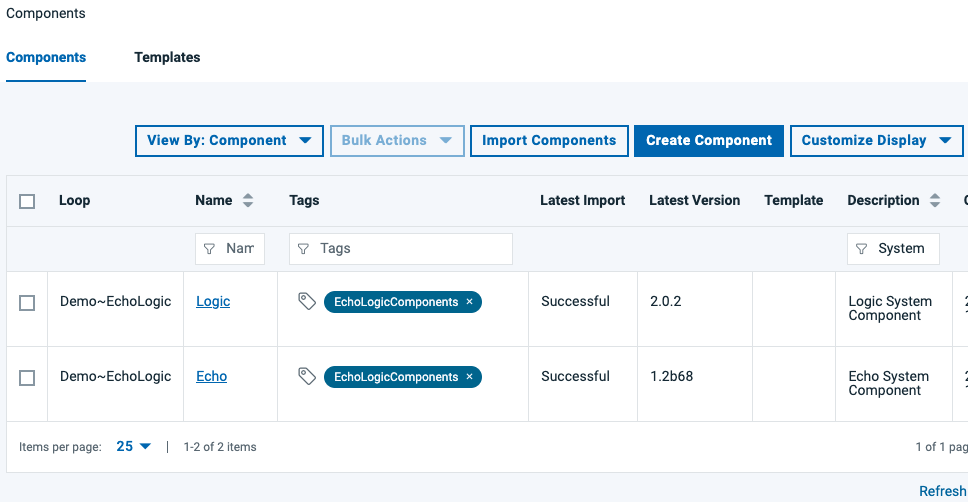The image size is (968, 502).
Task: Click the Create Component button
Action: (x=709, y=141)
